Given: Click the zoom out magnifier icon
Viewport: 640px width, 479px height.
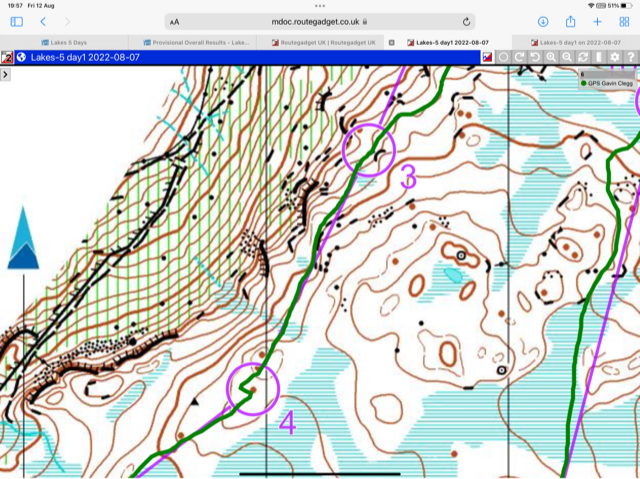Looking at the screenshot, I should (567, 58).
